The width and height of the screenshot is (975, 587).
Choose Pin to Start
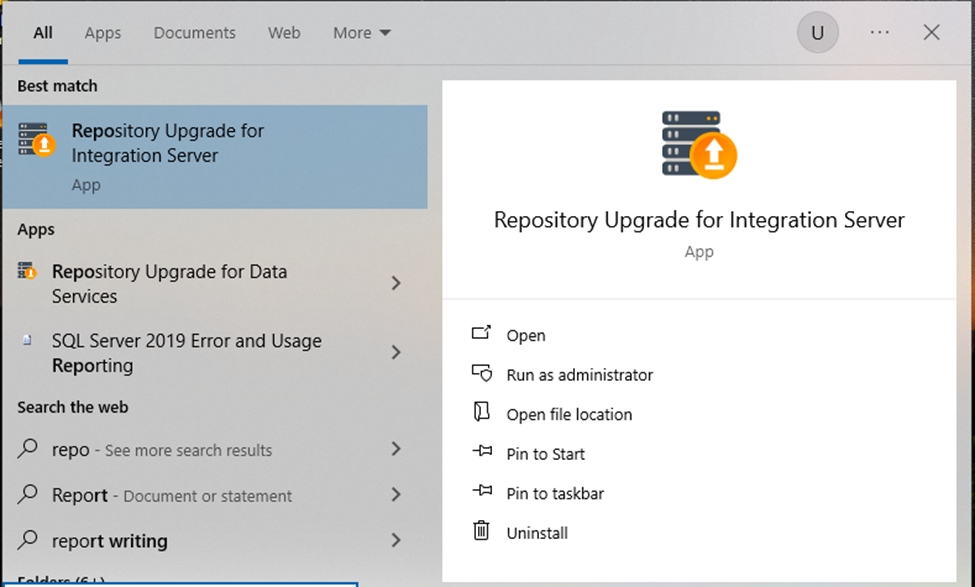pyautogui.click(x=545, y=453)
